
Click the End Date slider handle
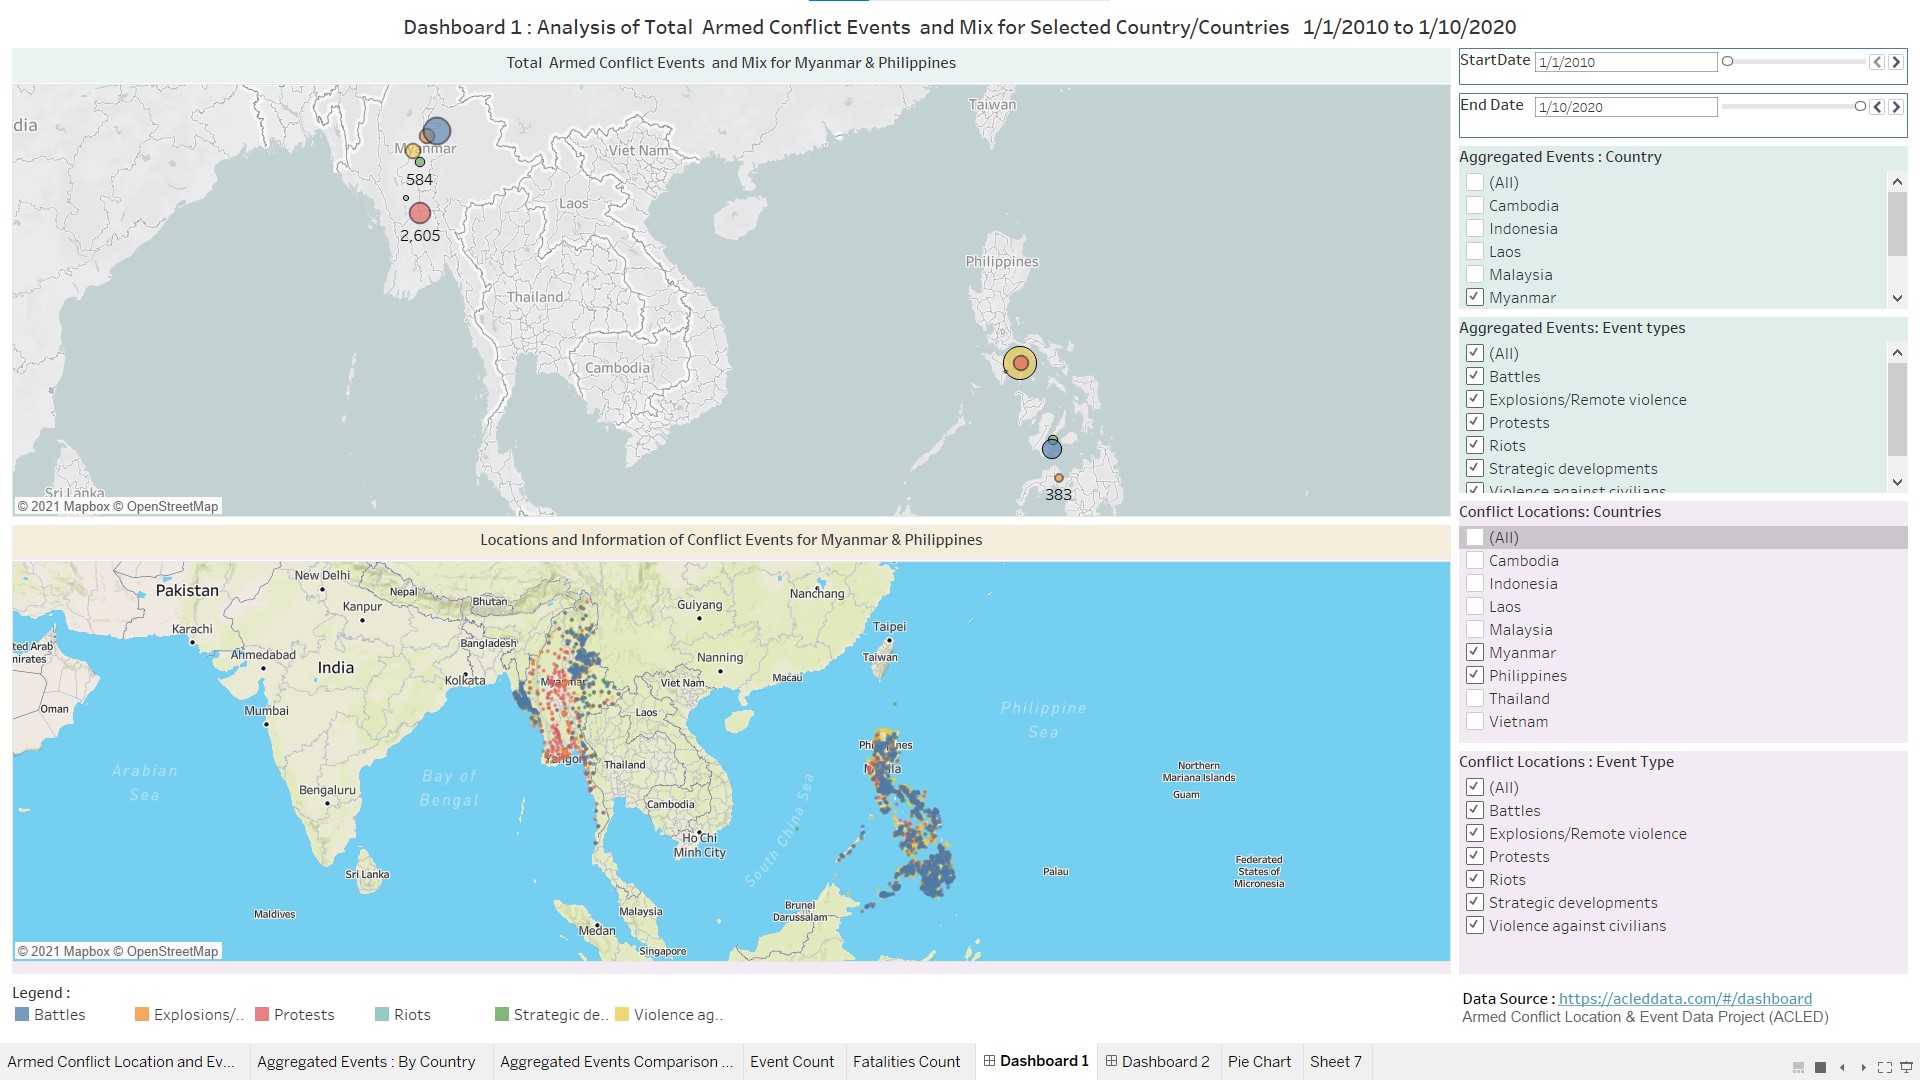[1860, 107]
